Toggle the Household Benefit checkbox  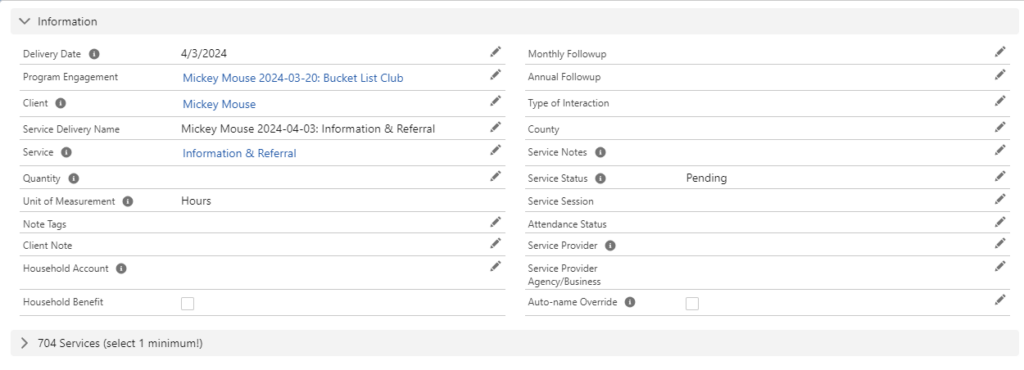pos(187,303)
